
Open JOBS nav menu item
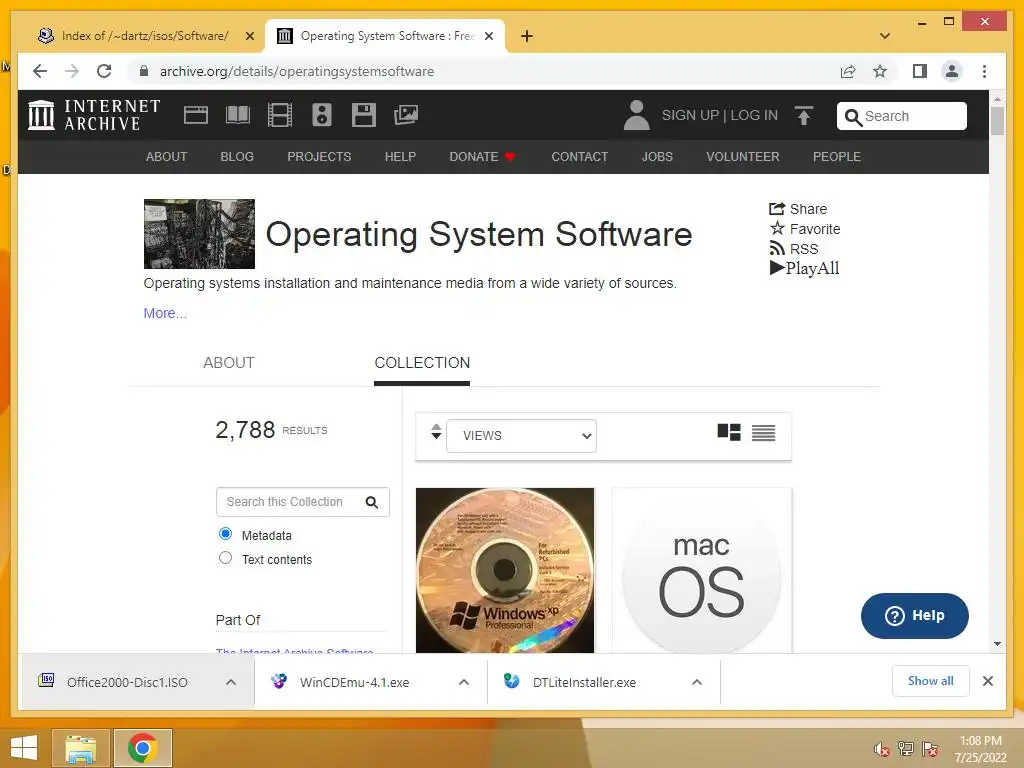[x=657, y=157]
